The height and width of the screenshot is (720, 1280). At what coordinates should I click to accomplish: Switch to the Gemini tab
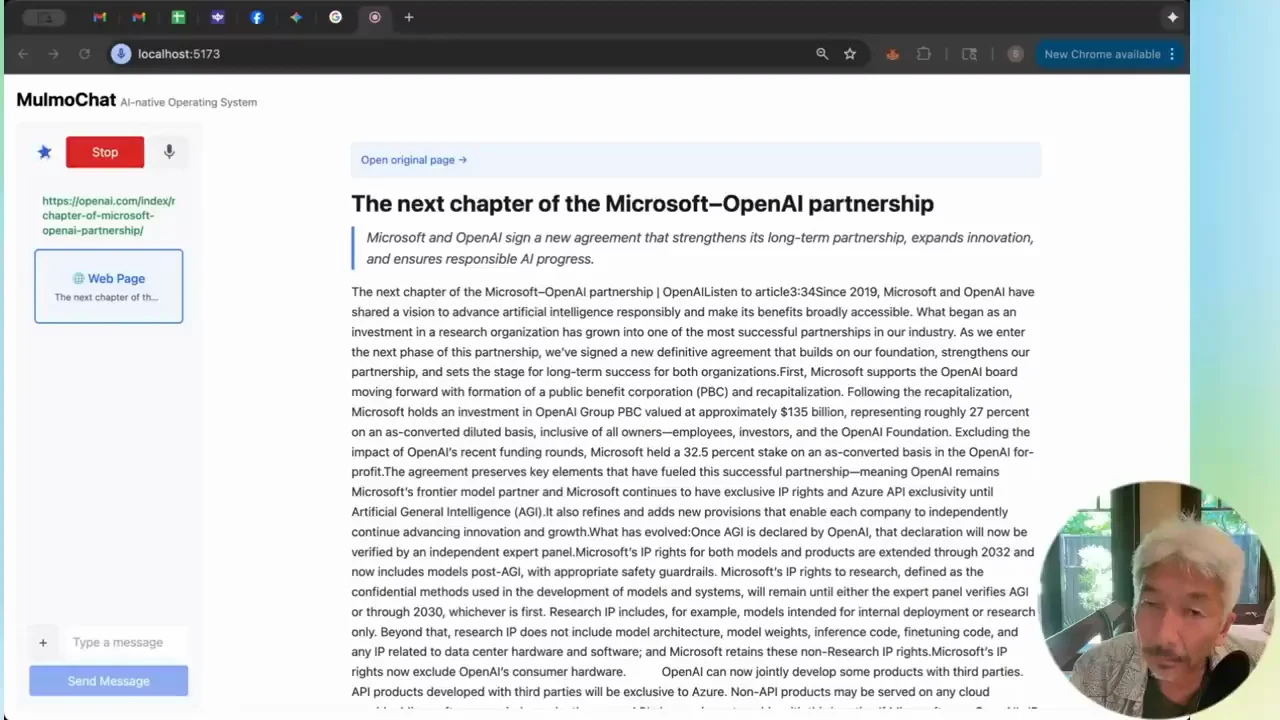296,17
